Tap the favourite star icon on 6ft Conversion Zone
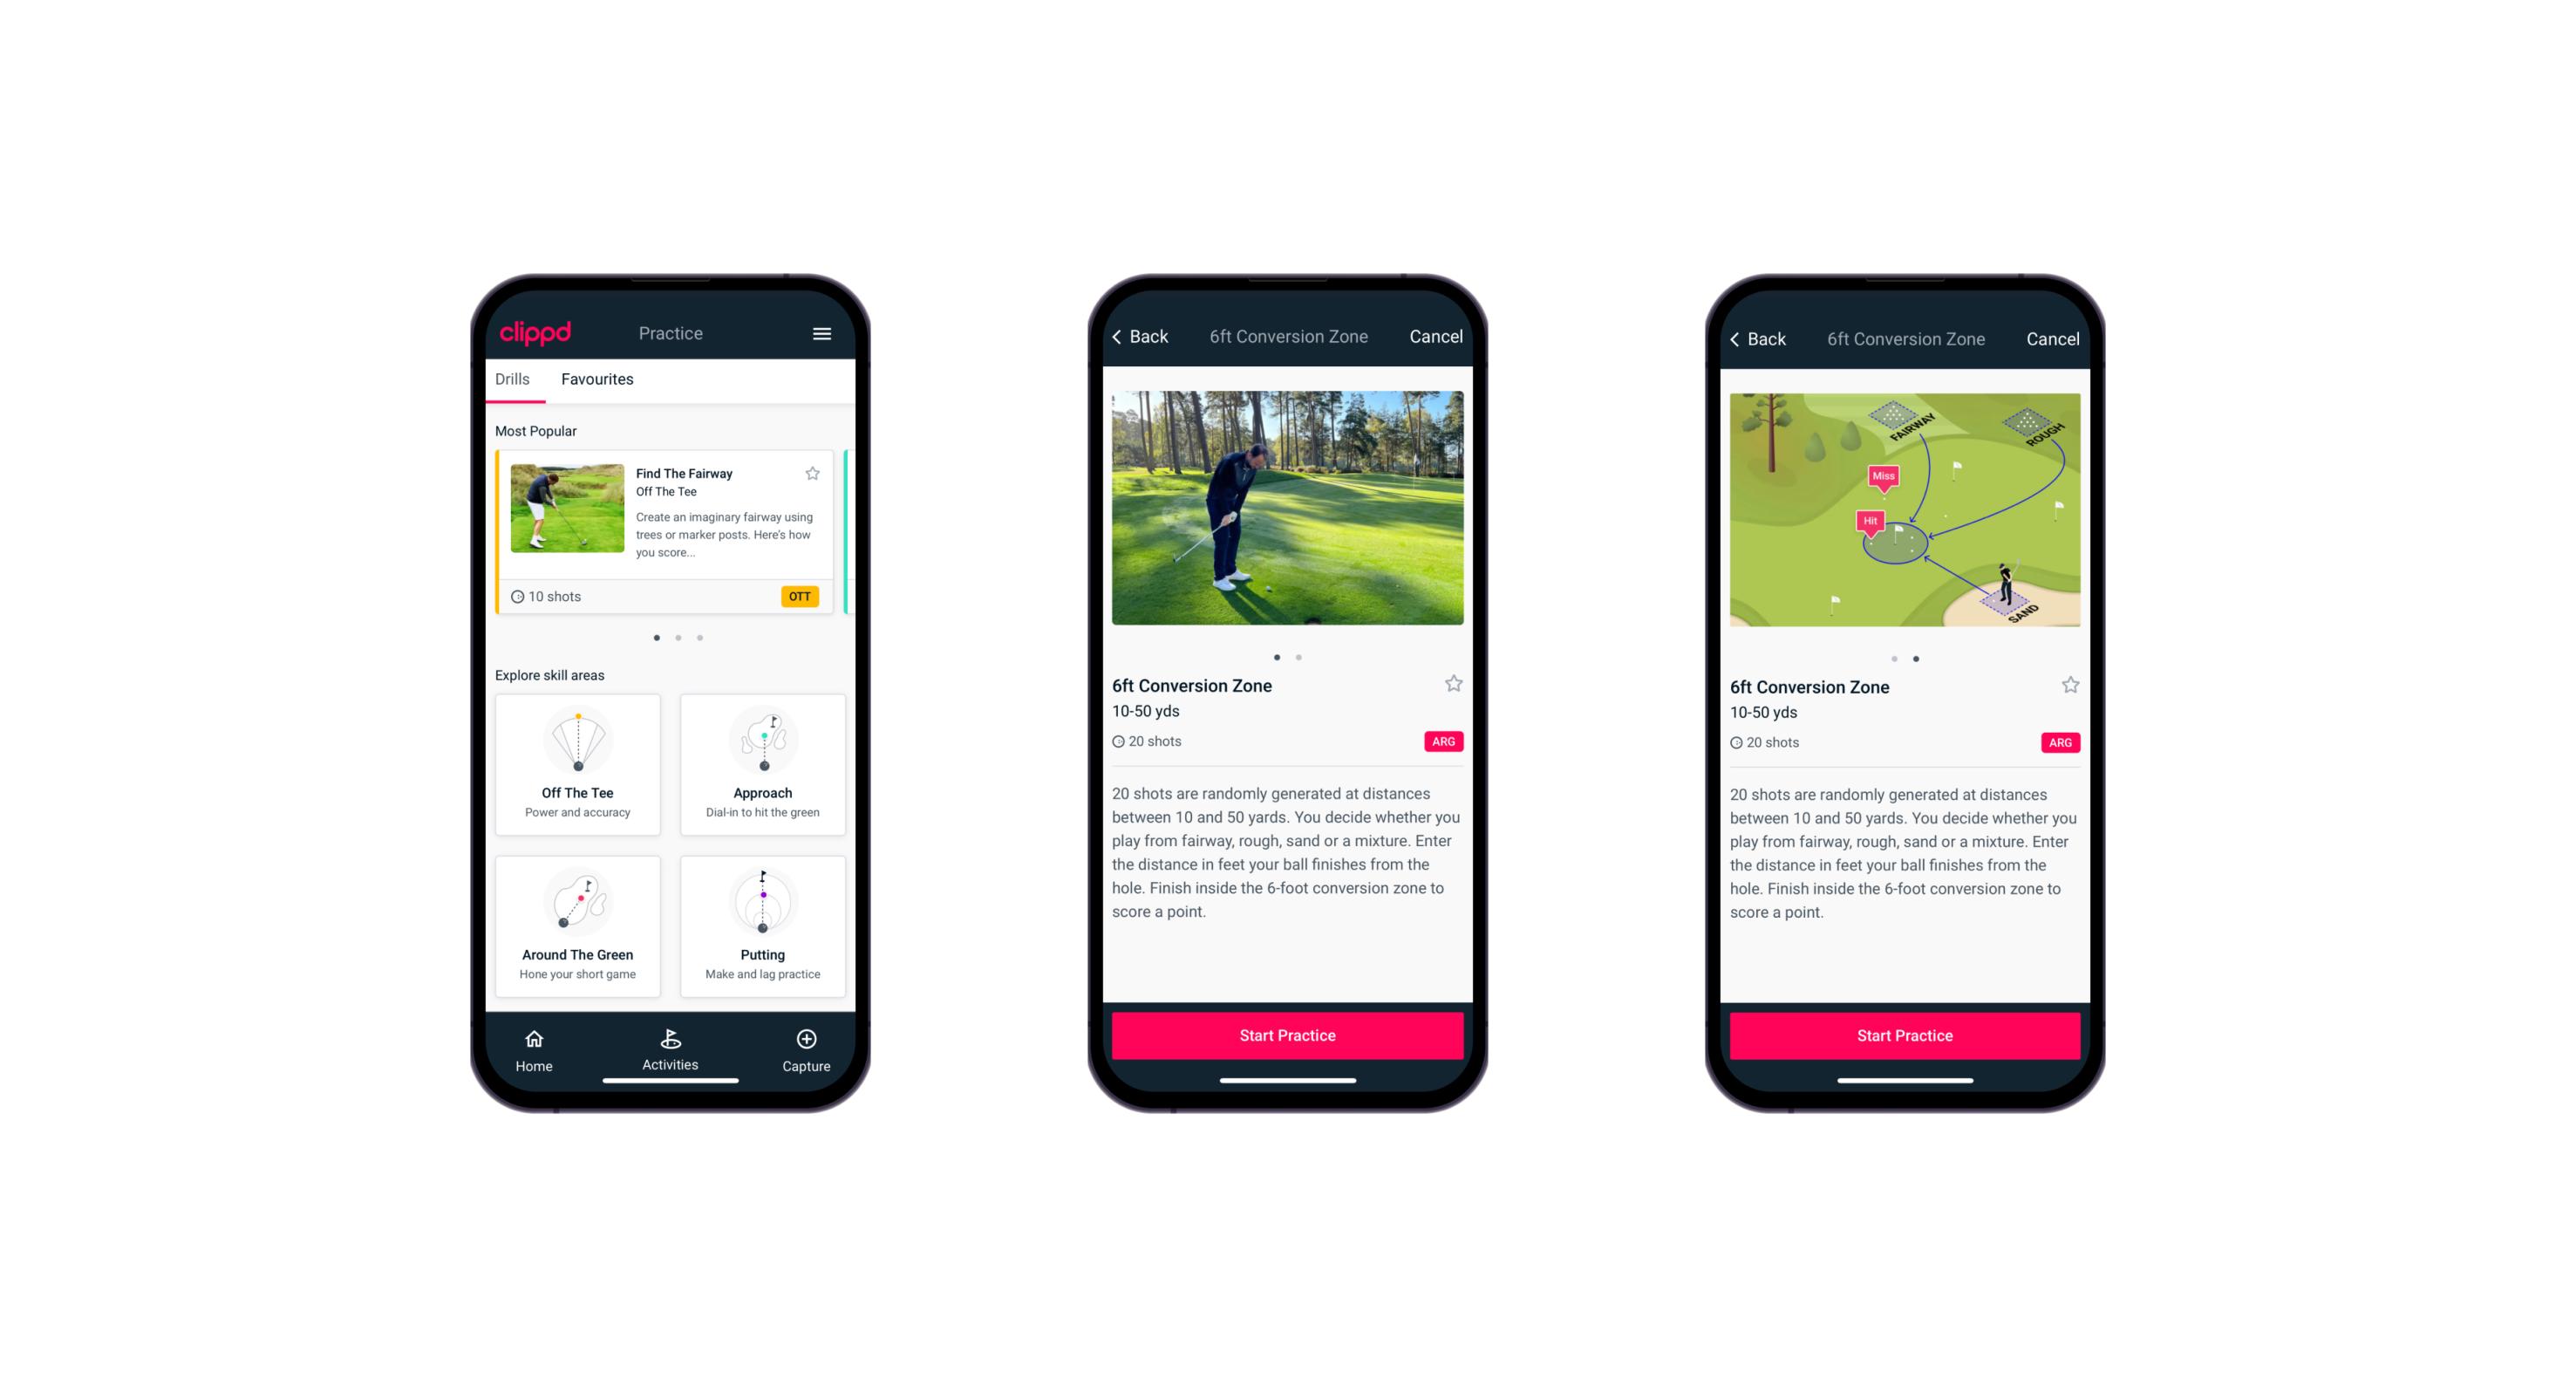The height and width of the screenshot is (1387, 2576). (x=1453, y=687)
